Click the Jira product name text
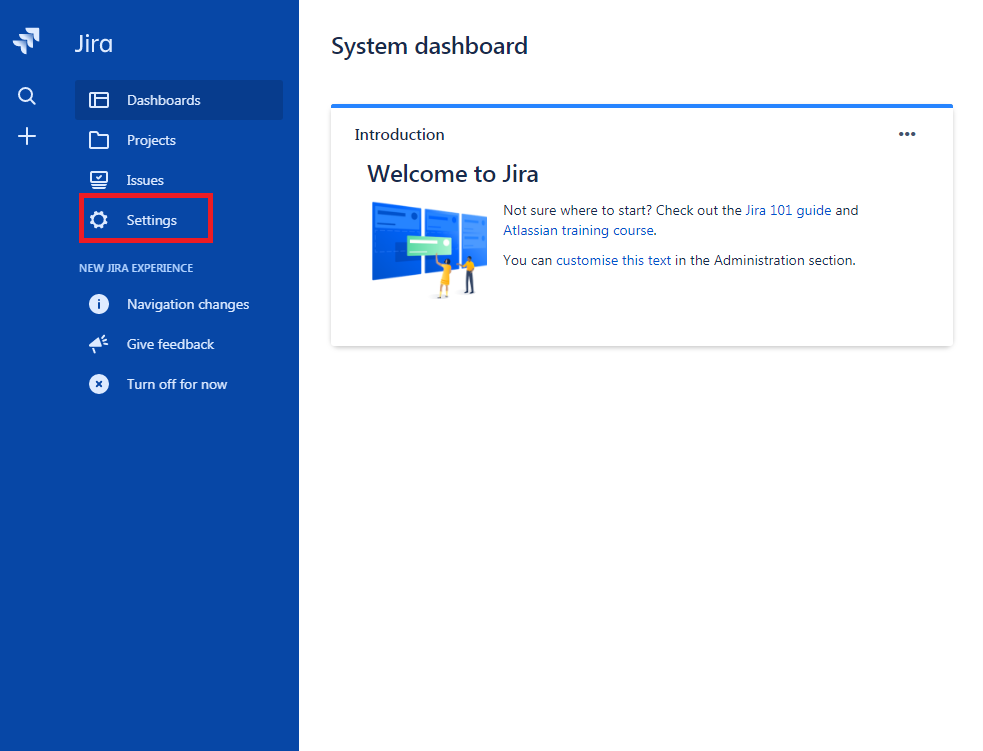 [x=94, y=44]
